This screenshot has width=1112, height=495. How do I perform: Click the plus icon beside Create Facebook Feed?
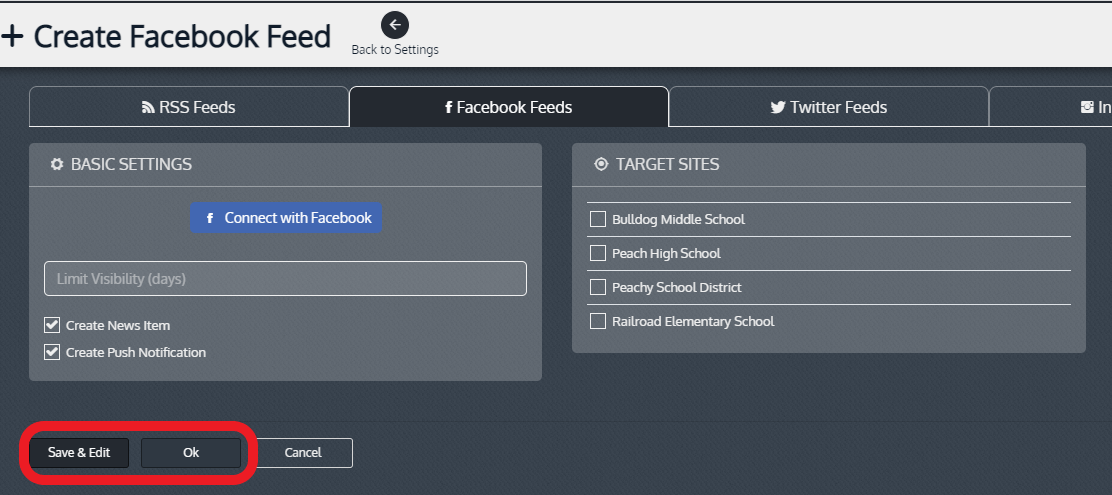(12, 36)
